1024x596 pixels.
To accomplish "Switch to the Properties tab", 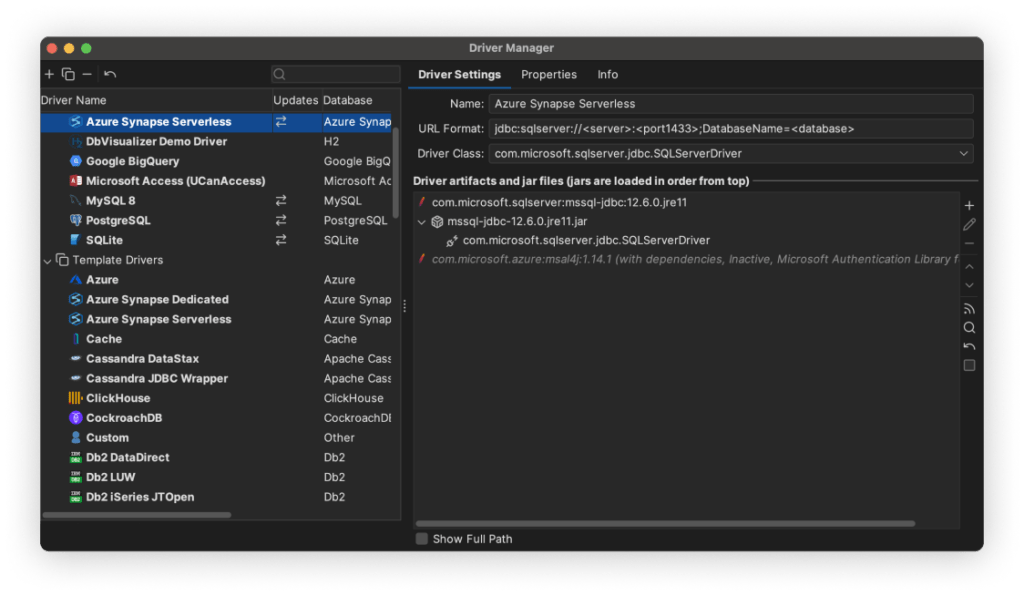I will pyautogui.click(x=549, y=74).
